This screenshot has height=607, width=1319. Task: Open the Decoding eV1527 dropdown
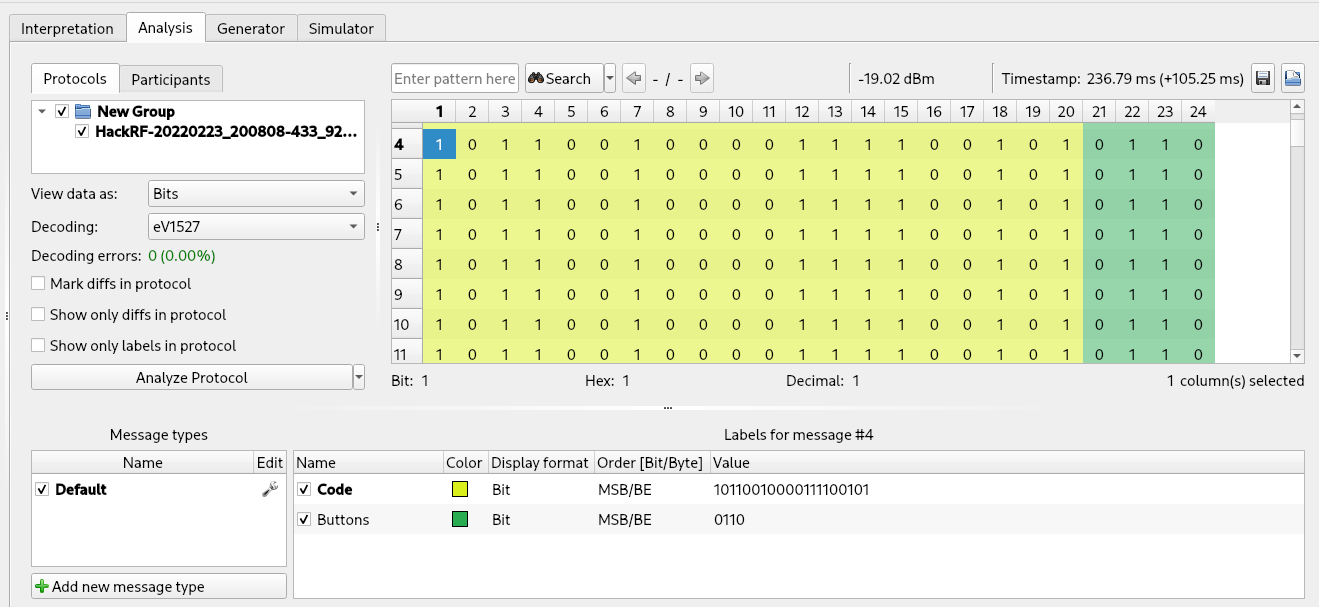256,227
